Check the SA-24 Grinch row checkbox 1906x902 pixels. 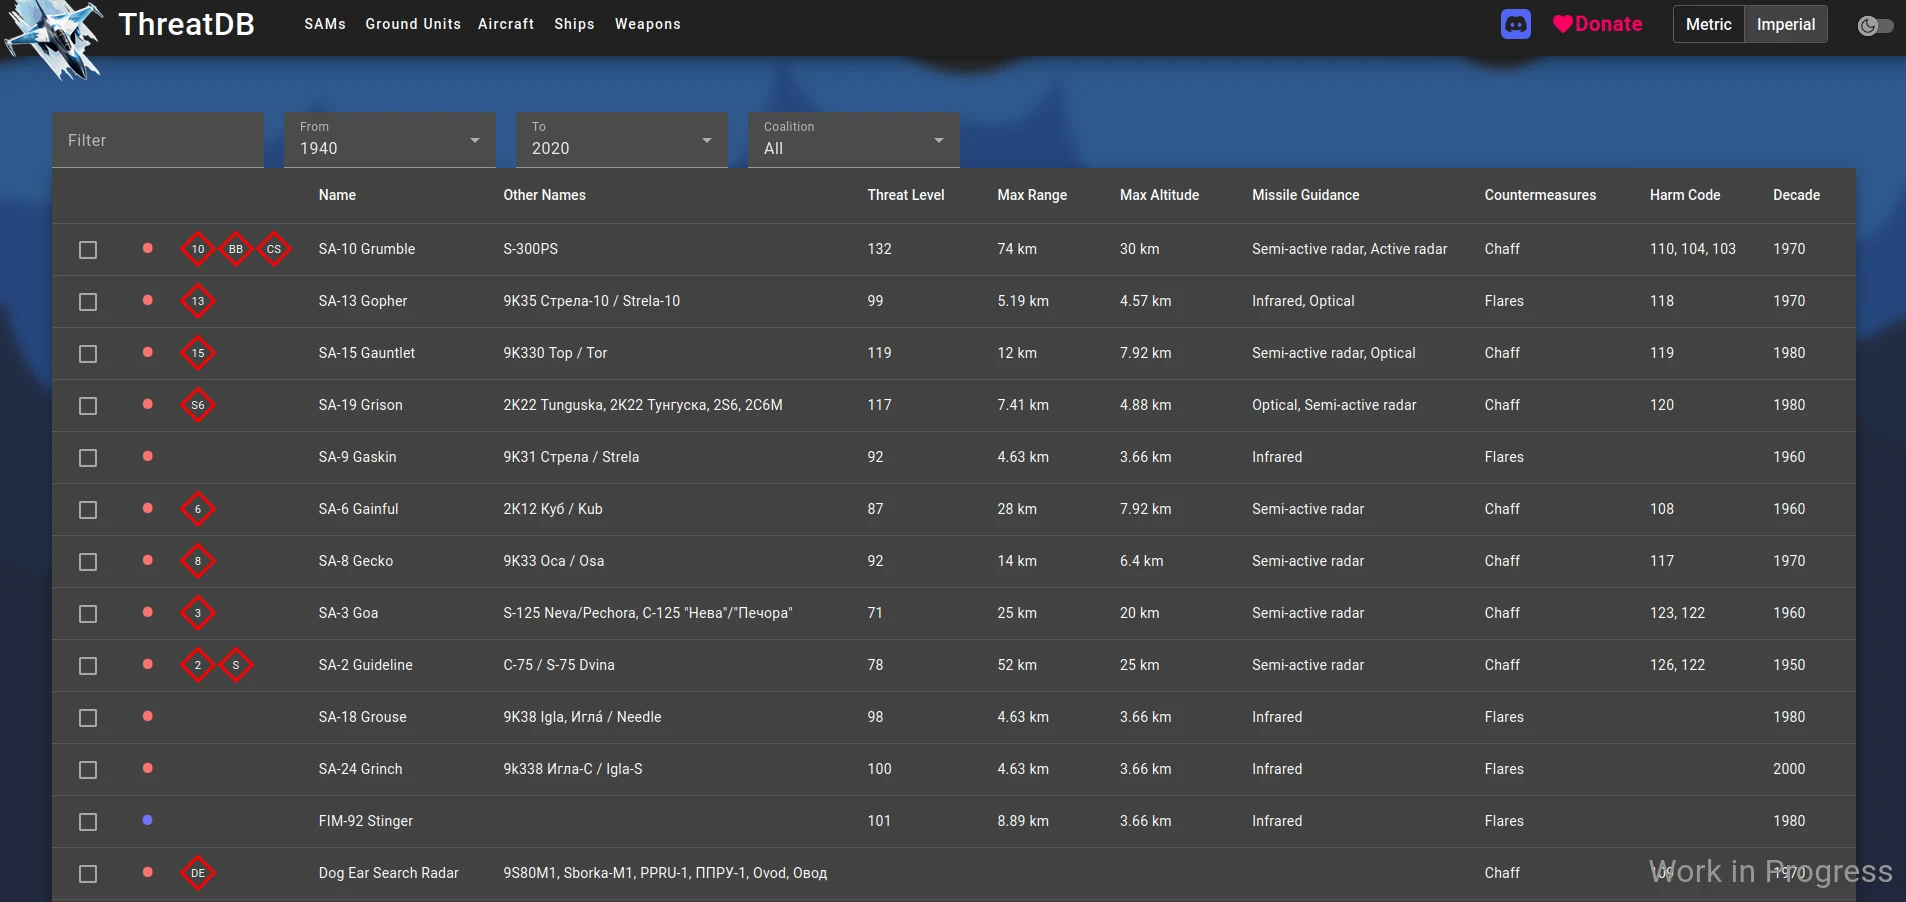88,770
